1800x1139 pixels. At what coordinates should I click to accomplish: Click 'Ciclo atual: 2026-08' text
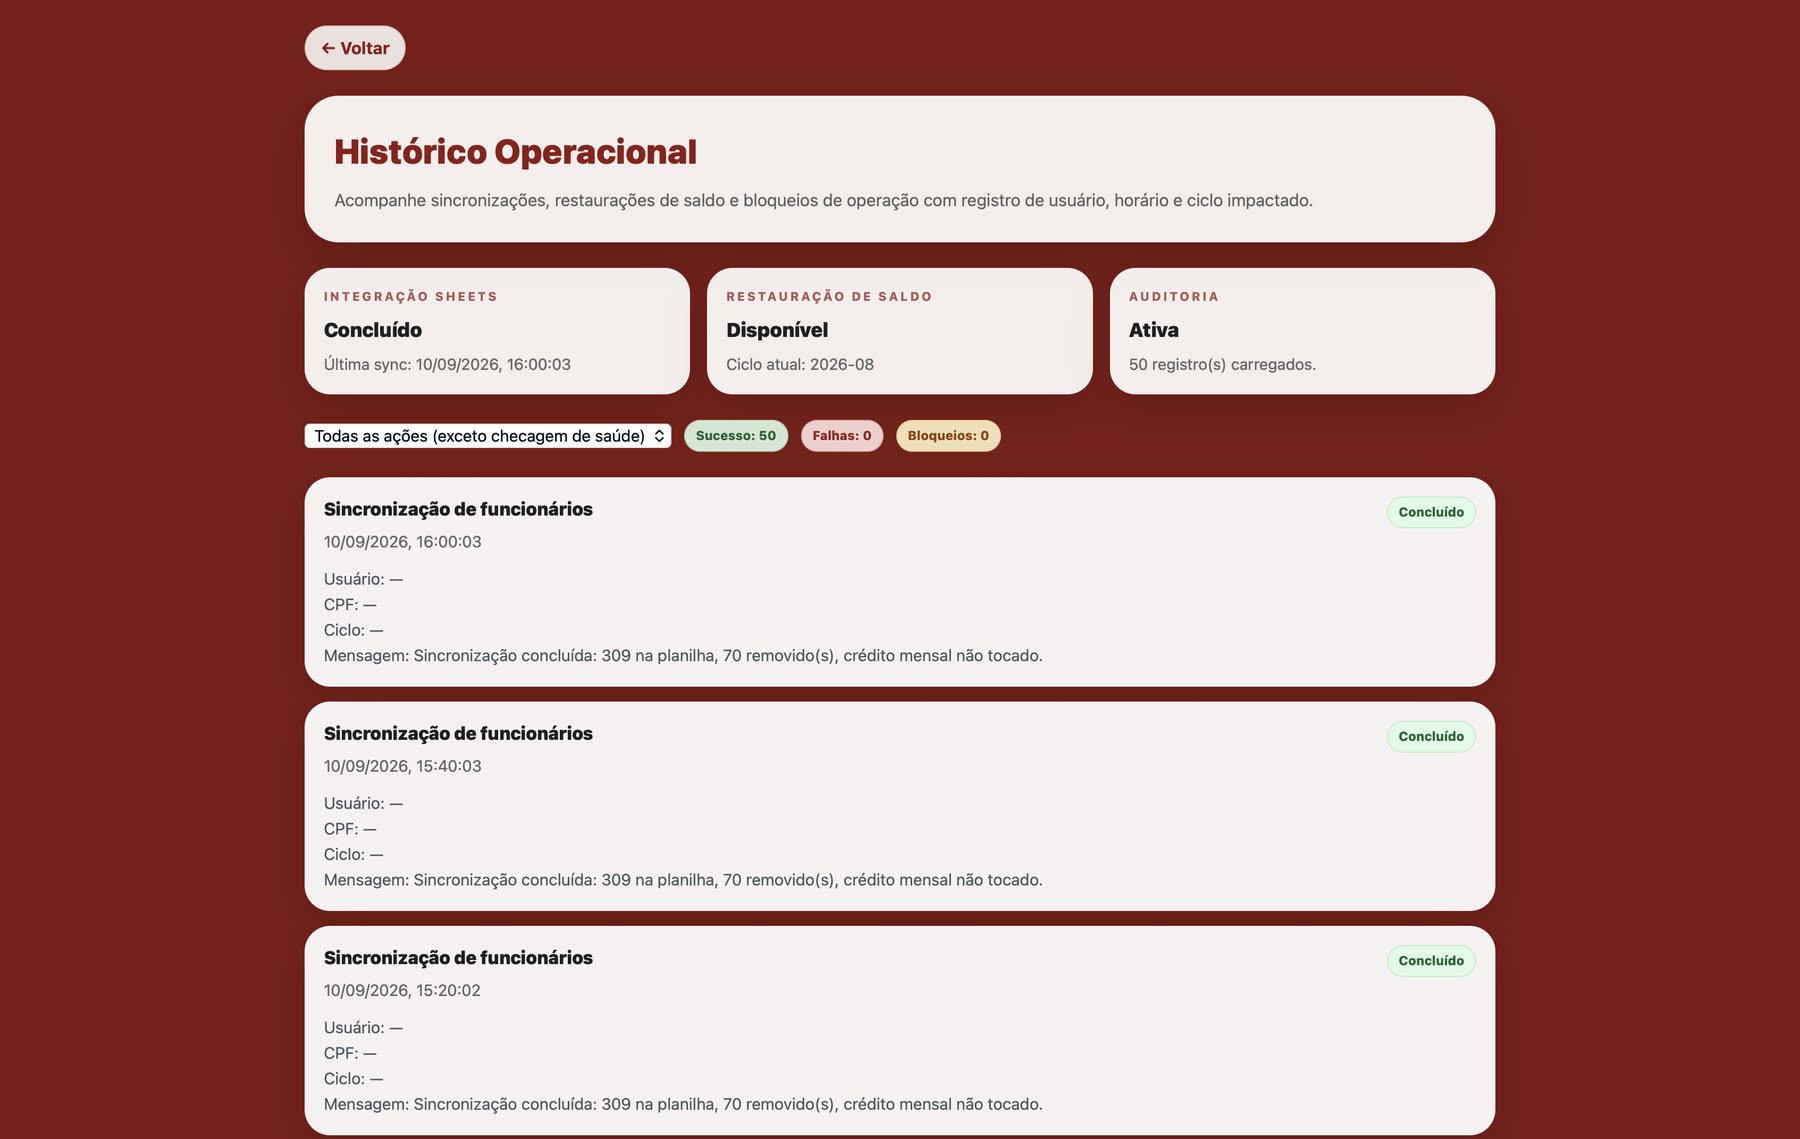point(800,365)
